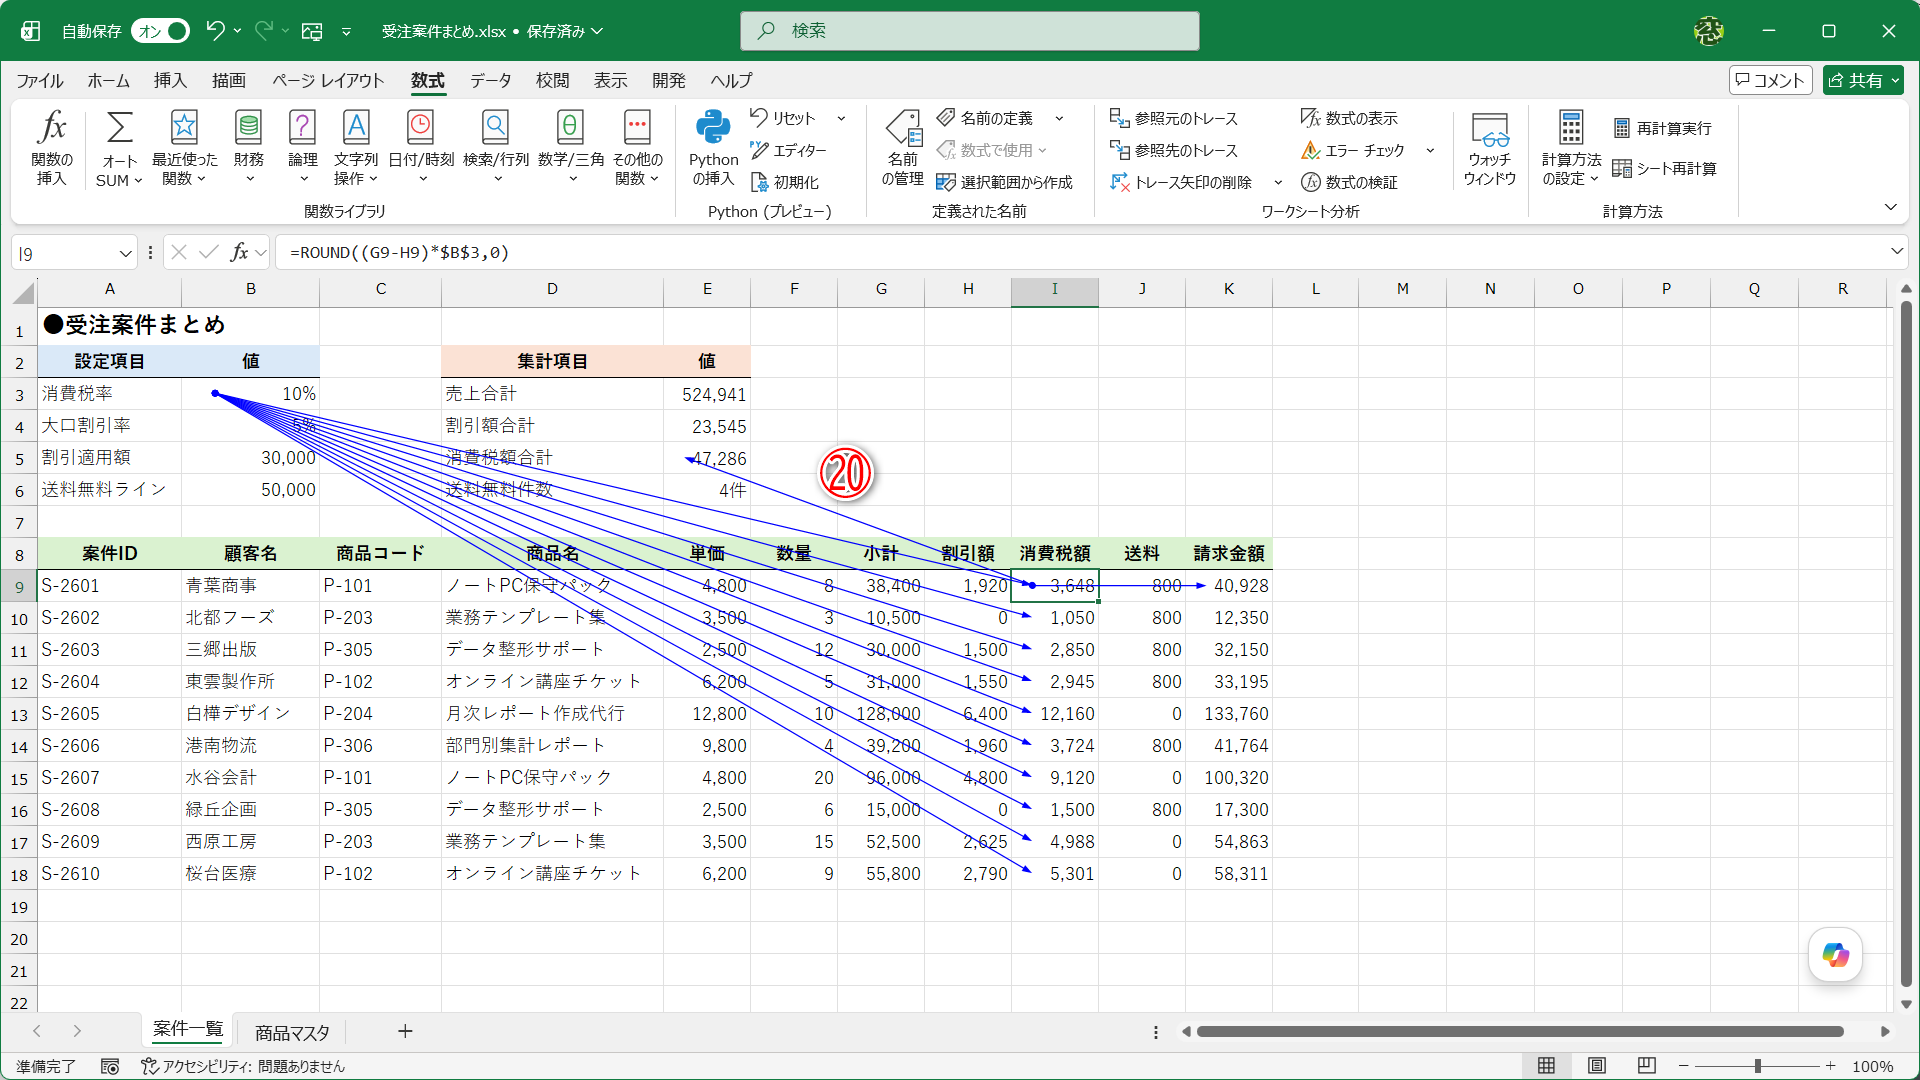Switch to Page Break Preview in status bar
1920x1080 pixels.
point(1647,1066)
